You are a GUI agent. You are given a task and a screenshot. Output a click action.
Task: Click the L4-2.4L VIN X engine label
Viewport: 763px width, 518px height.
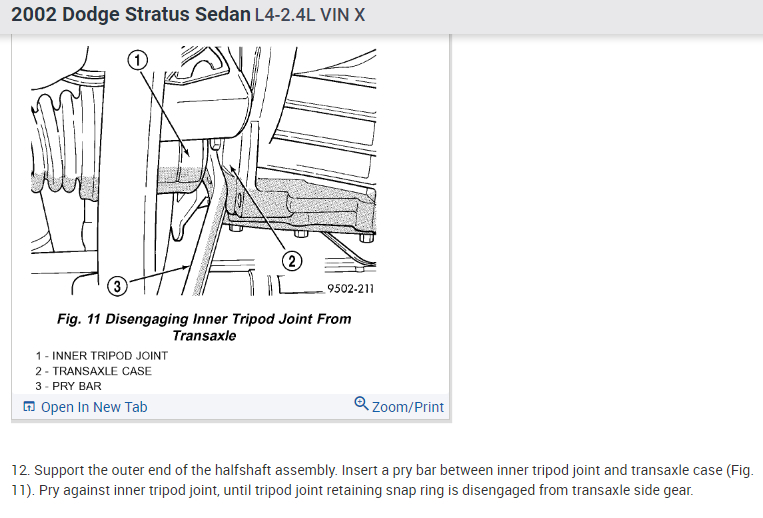tap(309, 15)
